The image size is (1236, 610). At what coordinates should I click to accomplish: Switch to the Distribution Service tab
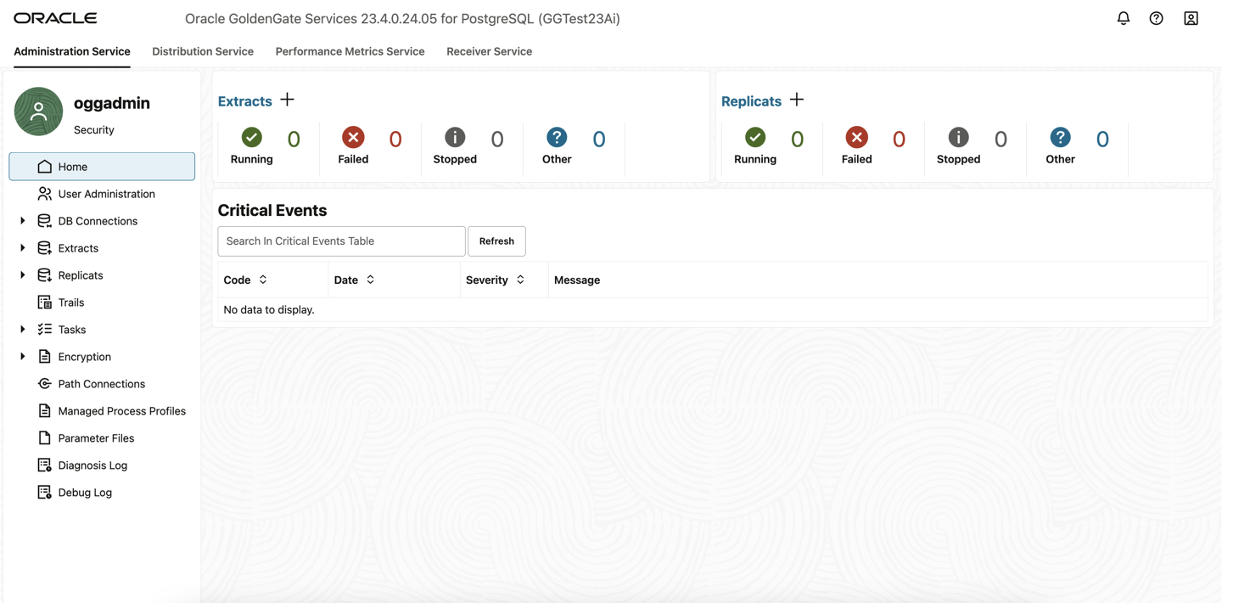point(203,51)
